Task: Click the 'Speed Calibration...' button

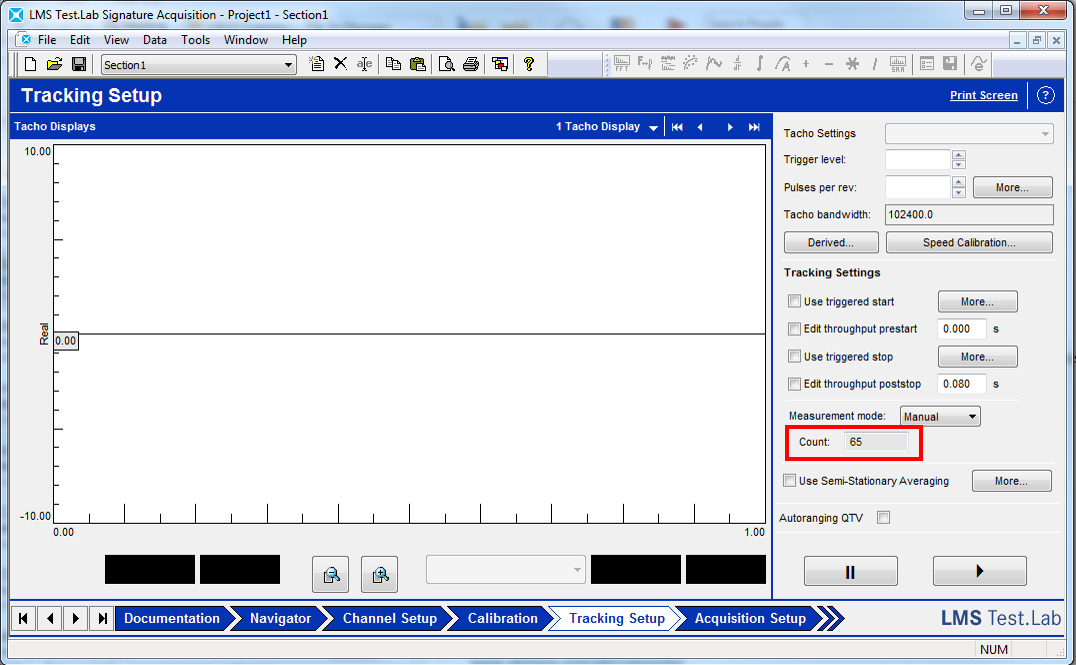Action: coord(969,242)
